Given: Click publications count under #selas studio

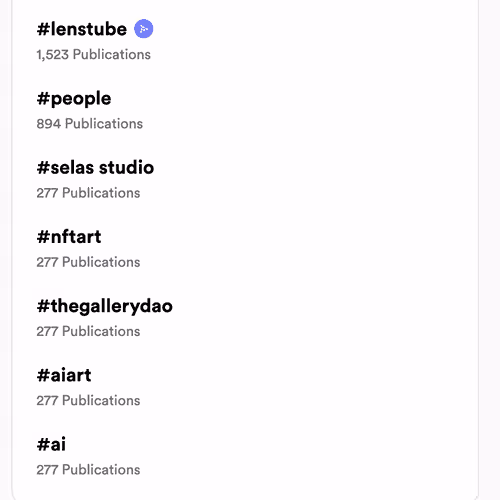Looking at the screenshot, I should [x=88, y=193].
